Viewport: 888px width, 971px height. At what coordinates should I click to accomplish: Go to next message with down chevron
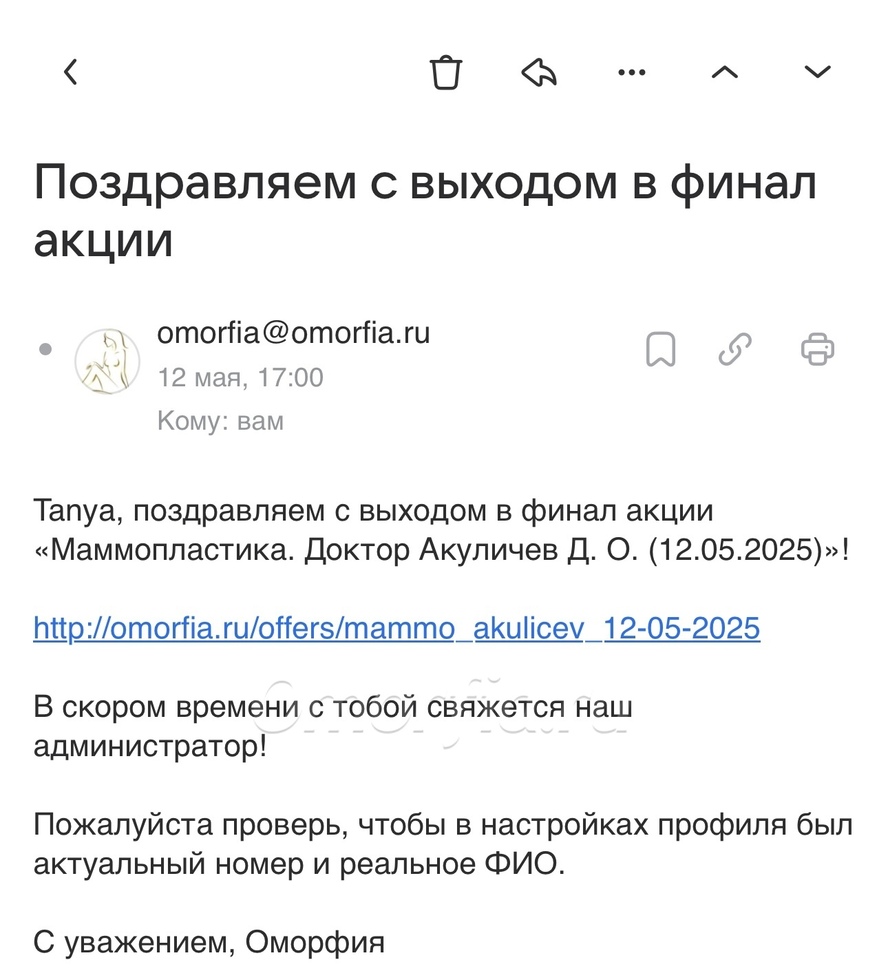coord(817,72)
